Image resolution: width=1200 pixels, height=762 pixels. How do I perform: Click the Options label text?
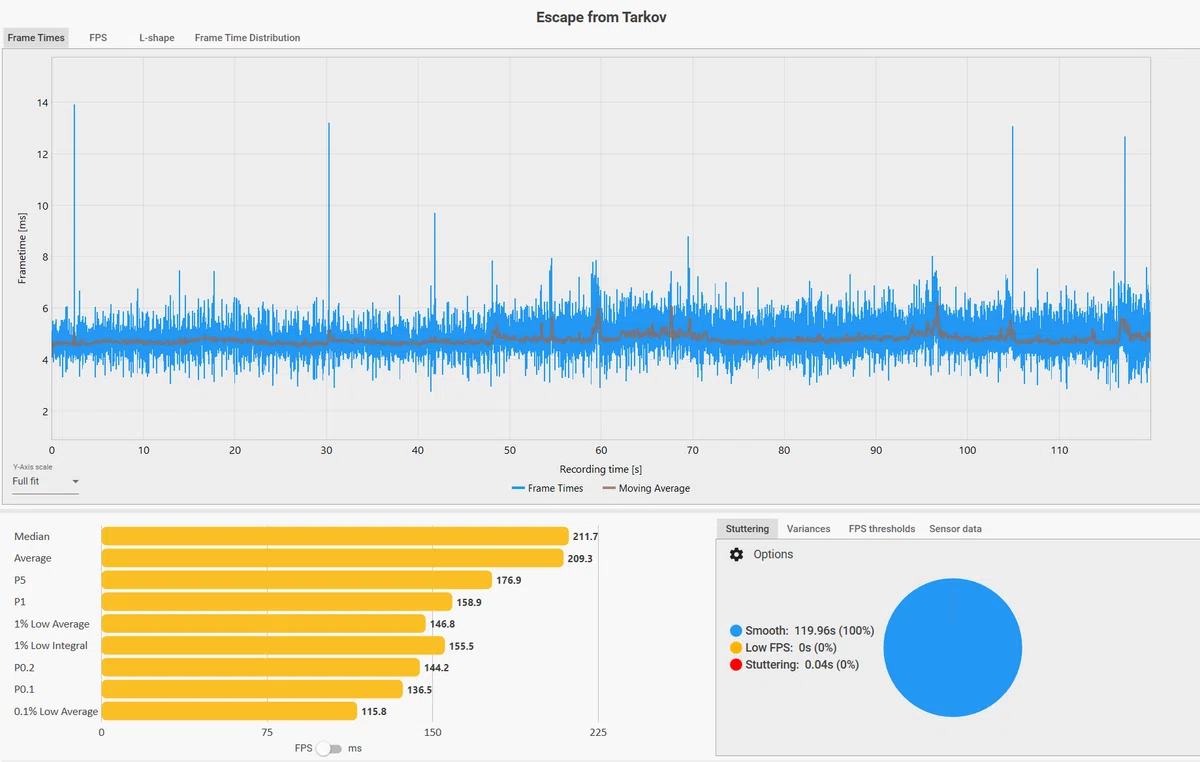[773, 554]
